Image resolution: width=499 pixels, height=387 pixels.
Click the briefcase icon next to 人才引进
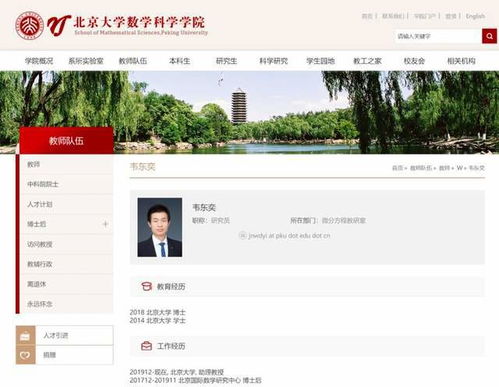click(26, 336)
